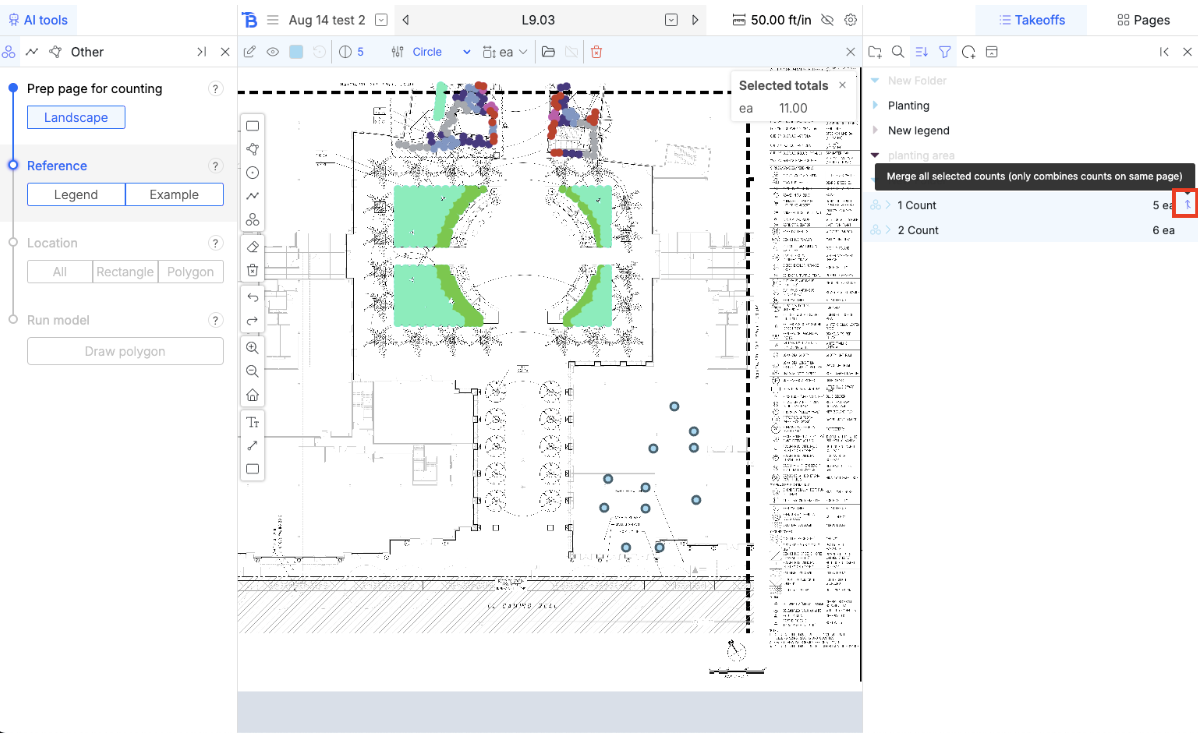1198x736 pixels.
Task: Open the hamburger menu
Action: (x=273, y=20)
